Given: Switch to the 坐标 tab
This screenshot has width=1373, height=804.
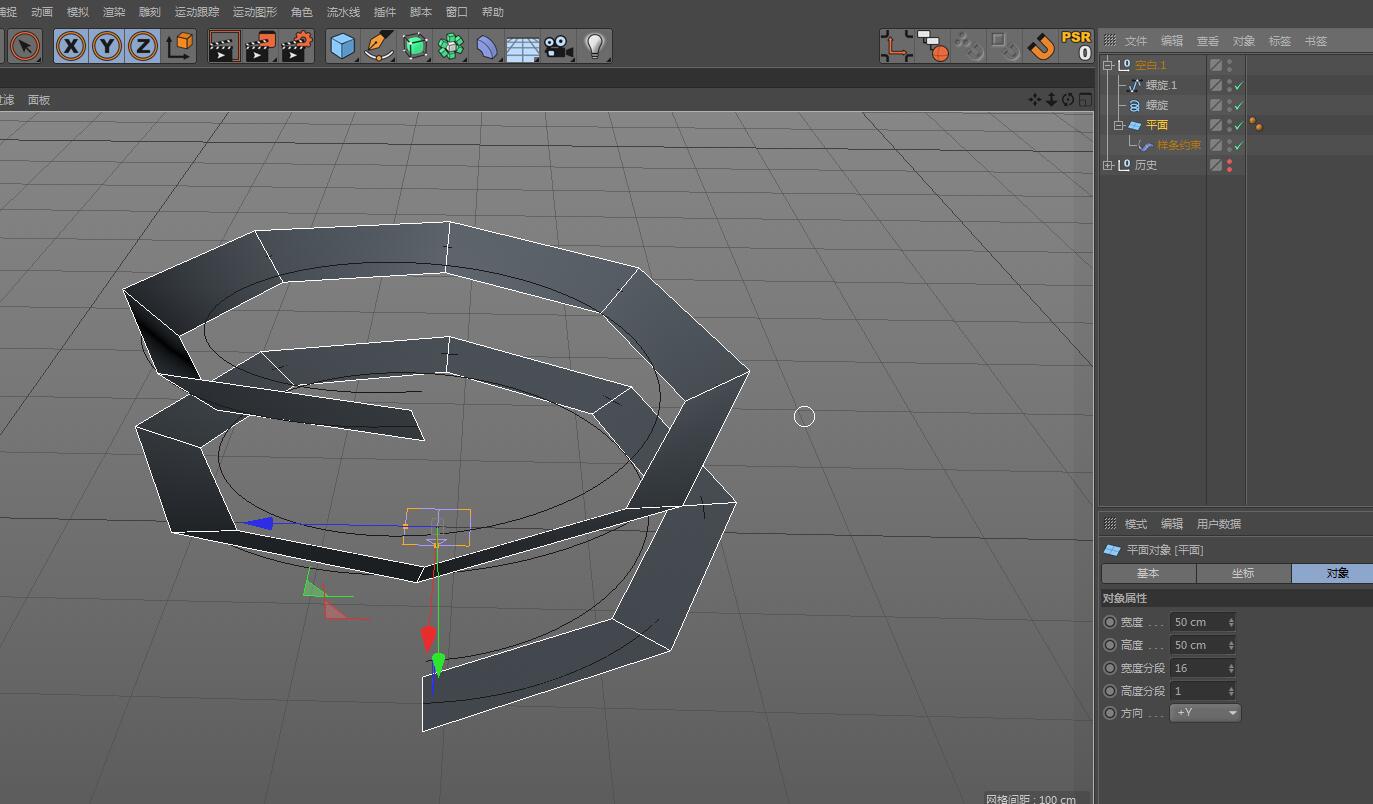Looking at the screenshot, I should pyautogui.click(x=1243, y=573).
